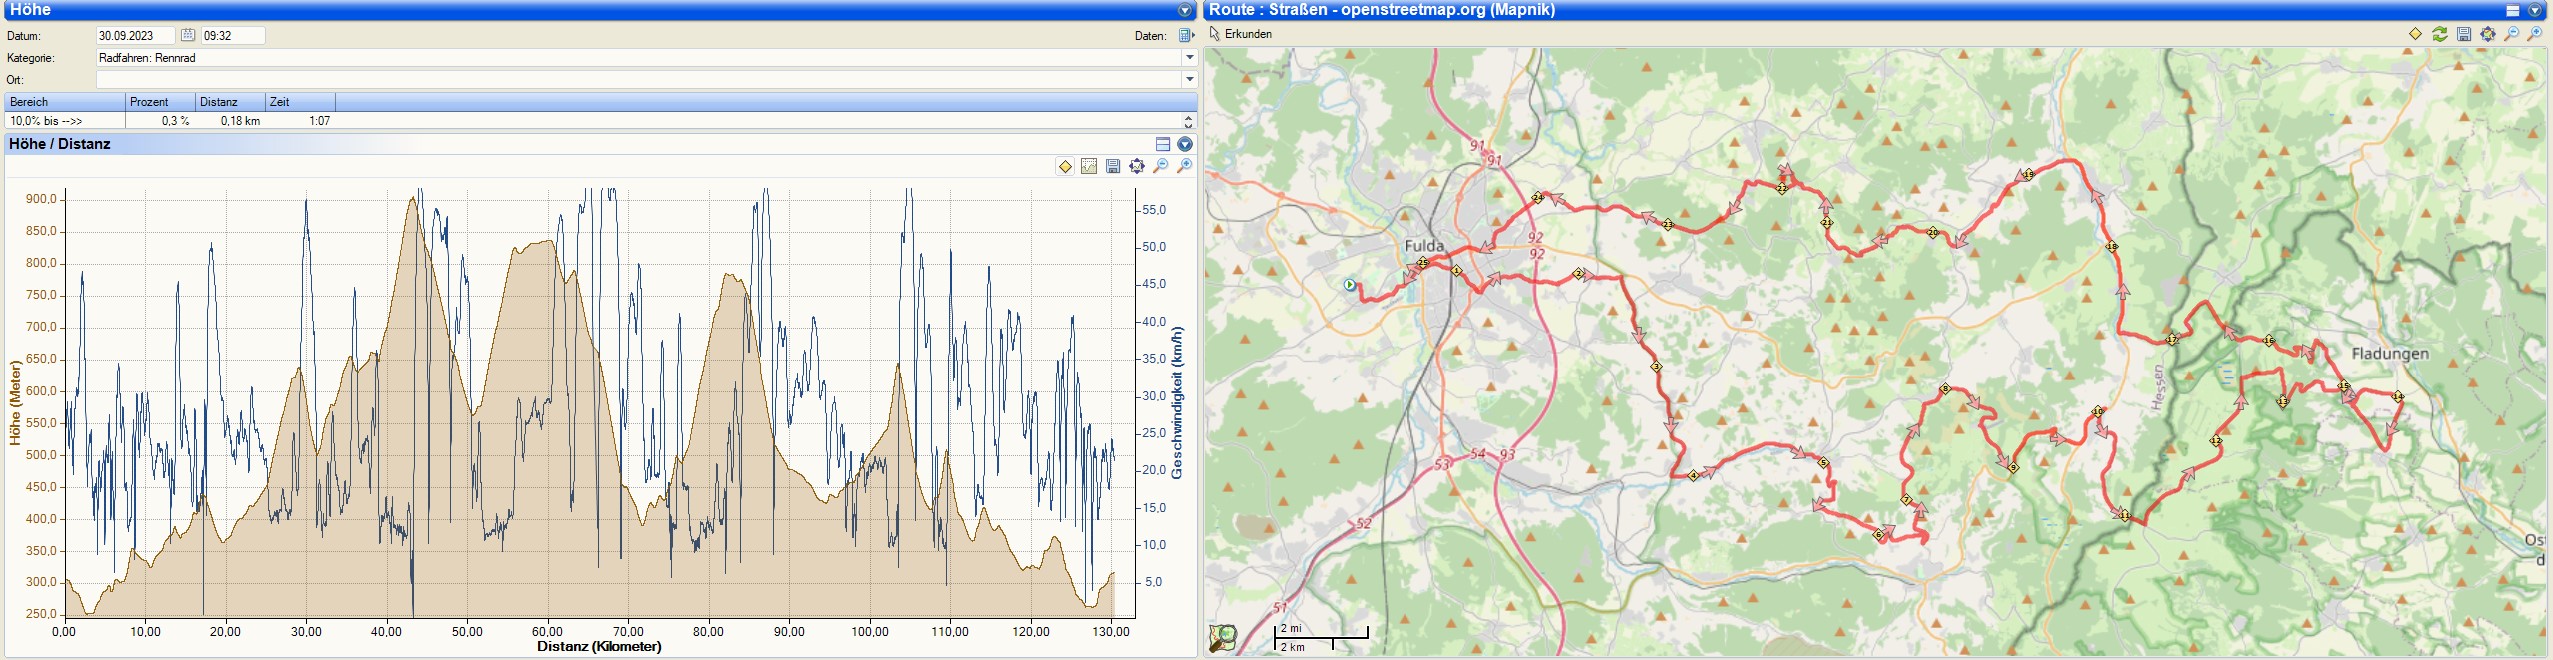The height and width of the screenshot is (660, 2553).
Task: Toggle the chart panel split layout
Action: pos(1163,144)
